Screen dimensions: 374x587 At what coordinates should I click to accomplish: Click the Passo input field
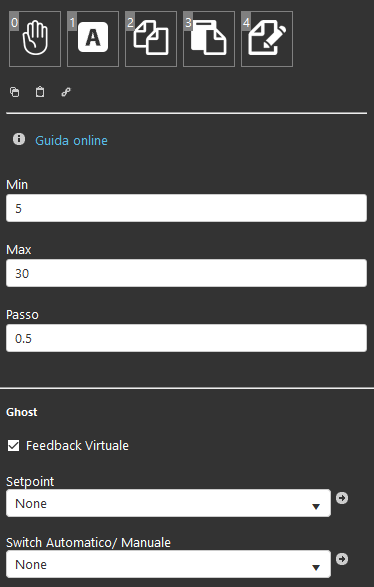coord(186,338)
